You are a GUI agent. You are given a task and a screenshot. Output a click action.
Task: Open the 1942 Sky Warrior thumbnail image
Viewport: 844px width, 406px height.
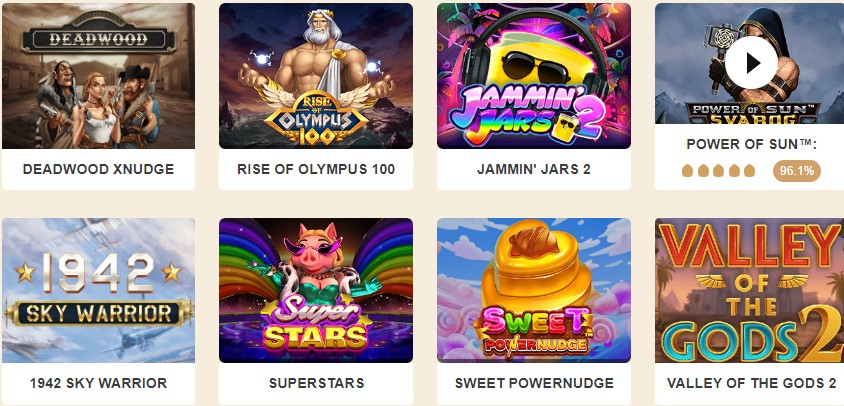click(99, 290)
